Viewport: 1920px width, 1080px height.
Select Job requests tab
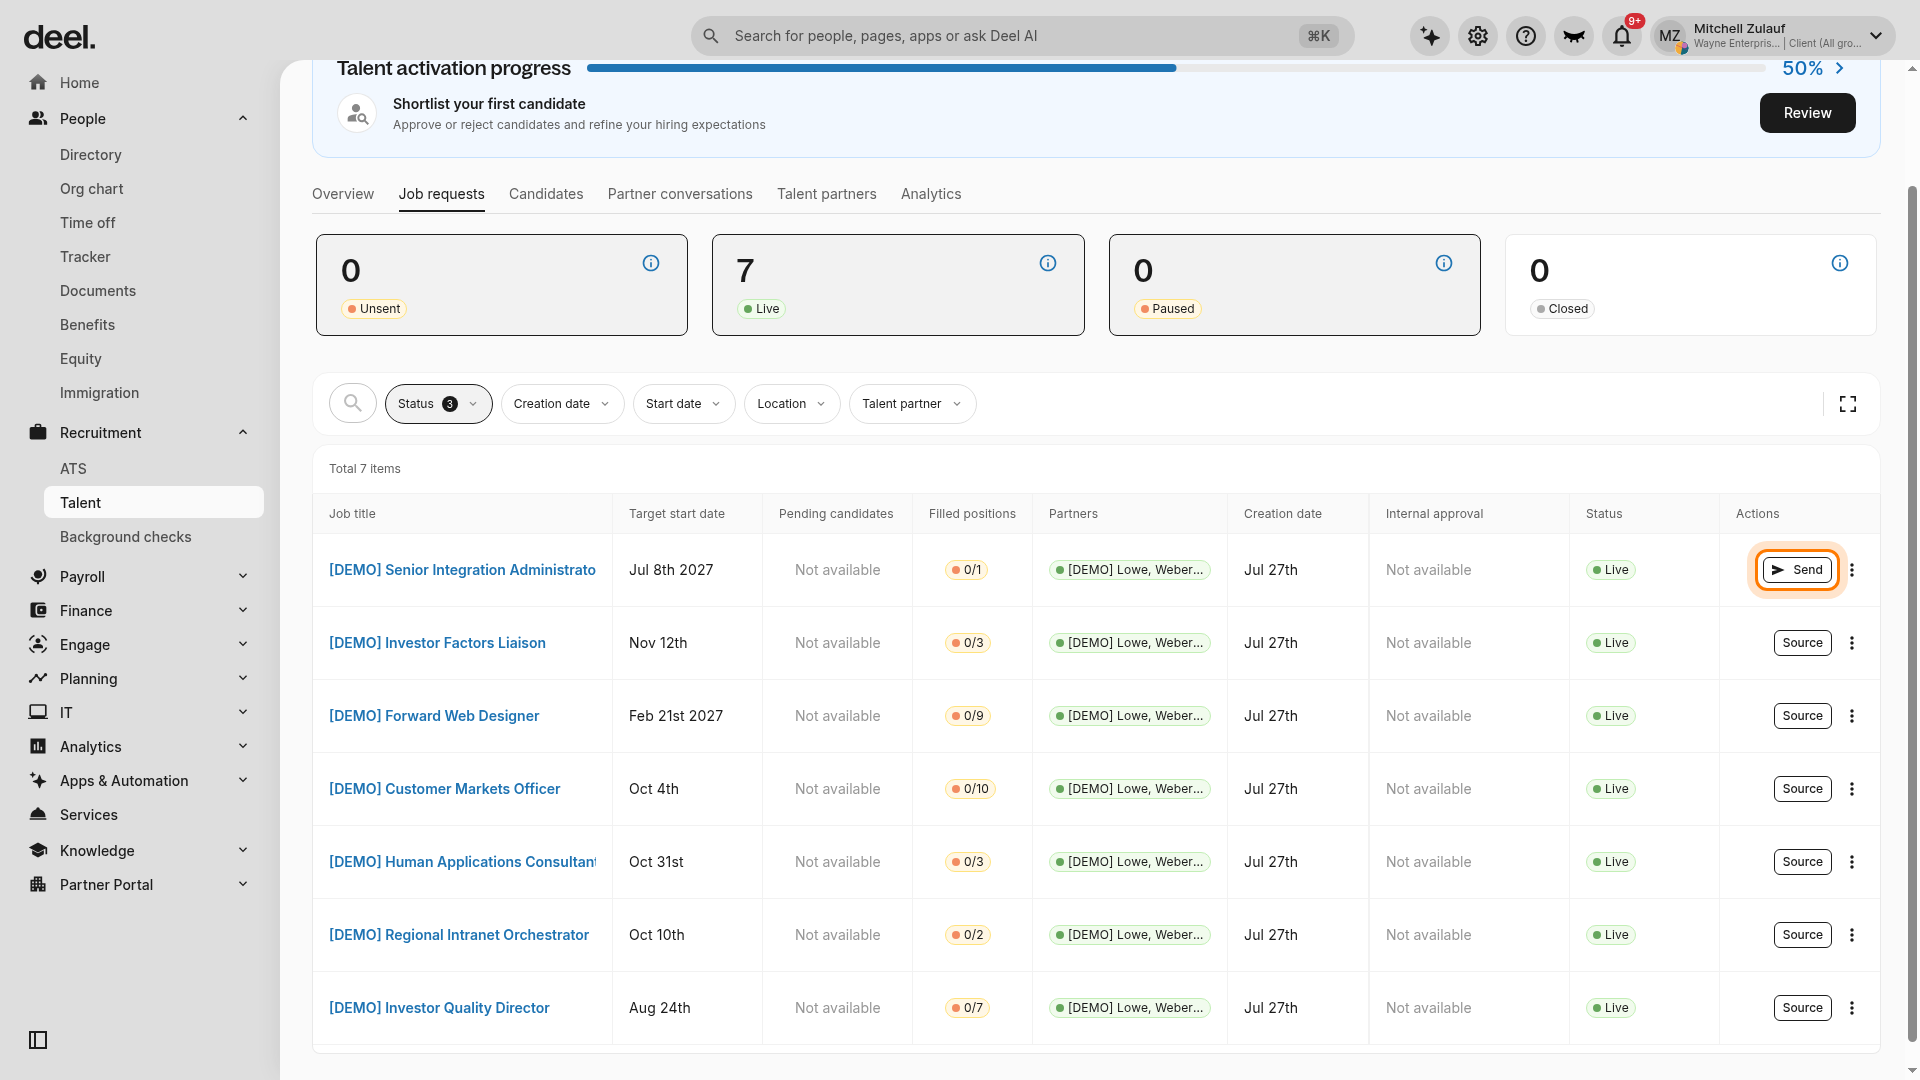442,194
